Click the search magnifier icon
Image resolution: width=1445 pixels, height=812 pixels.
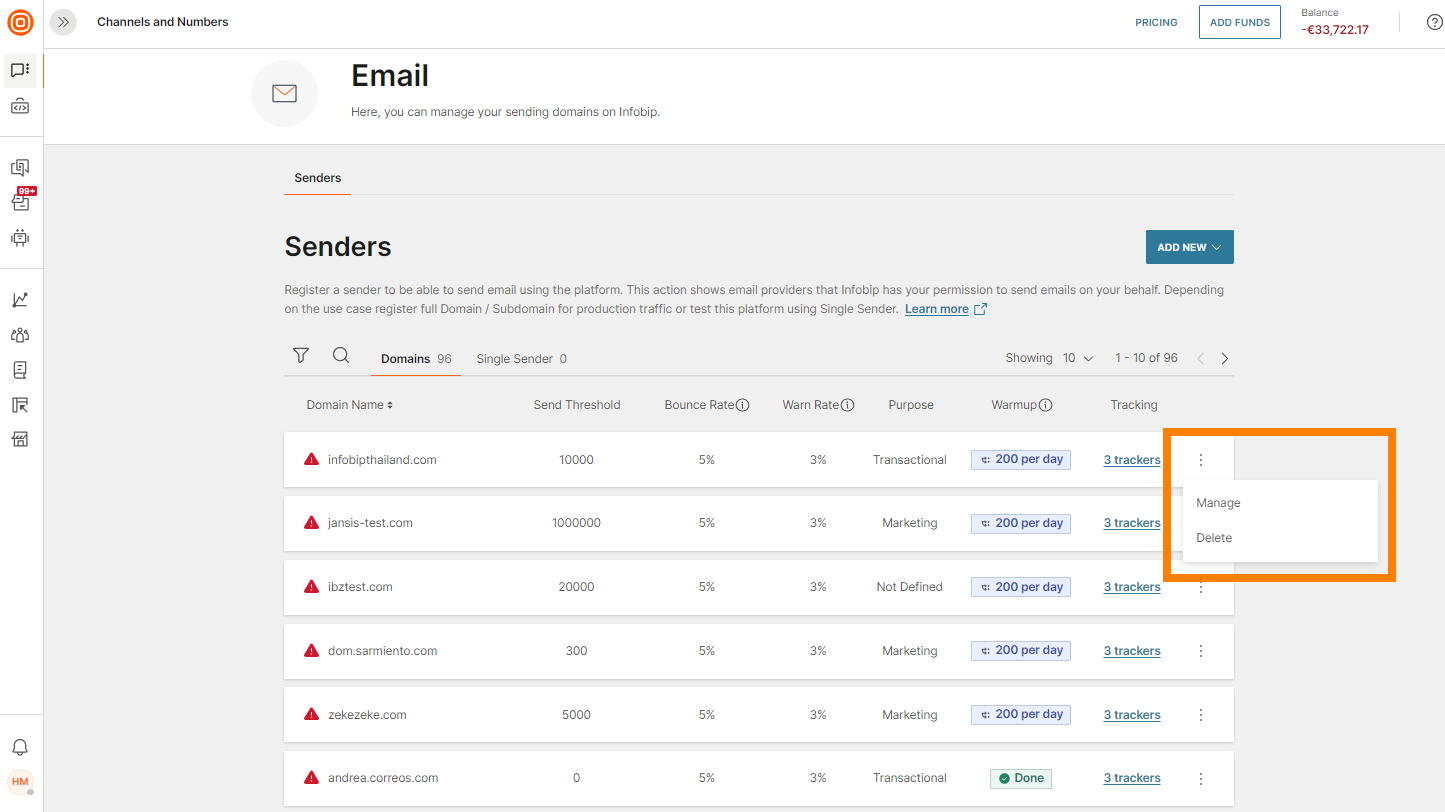coord(341,356)
